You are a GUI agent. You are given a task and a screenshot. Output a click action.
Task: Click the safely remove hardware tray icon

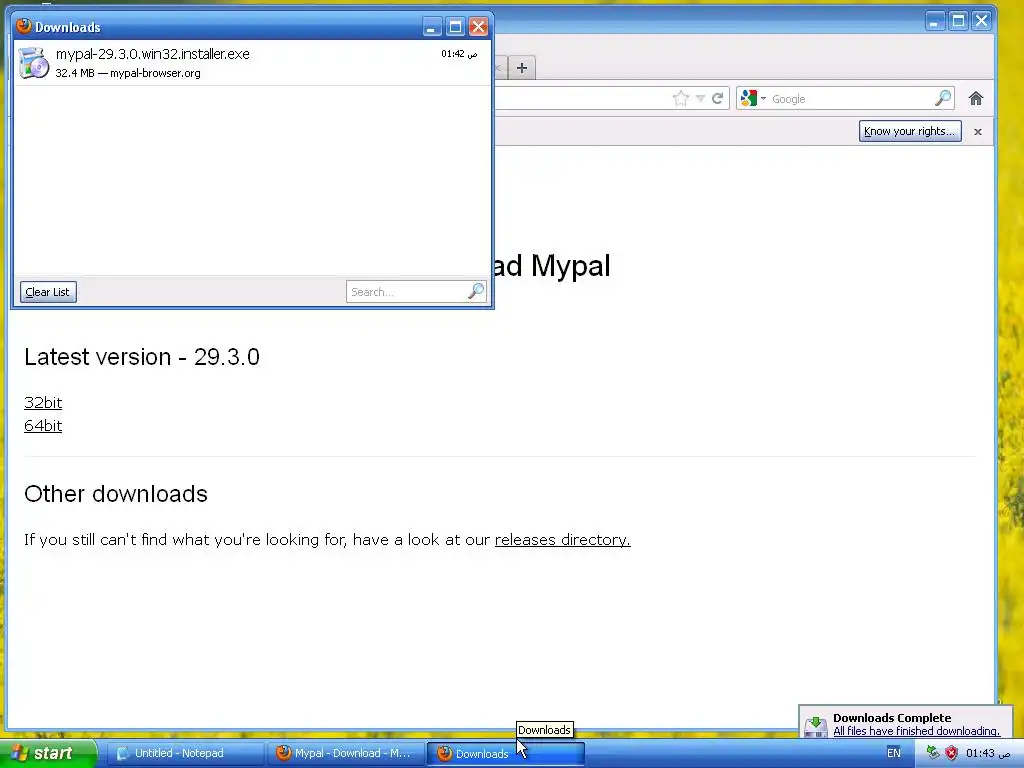933,753
